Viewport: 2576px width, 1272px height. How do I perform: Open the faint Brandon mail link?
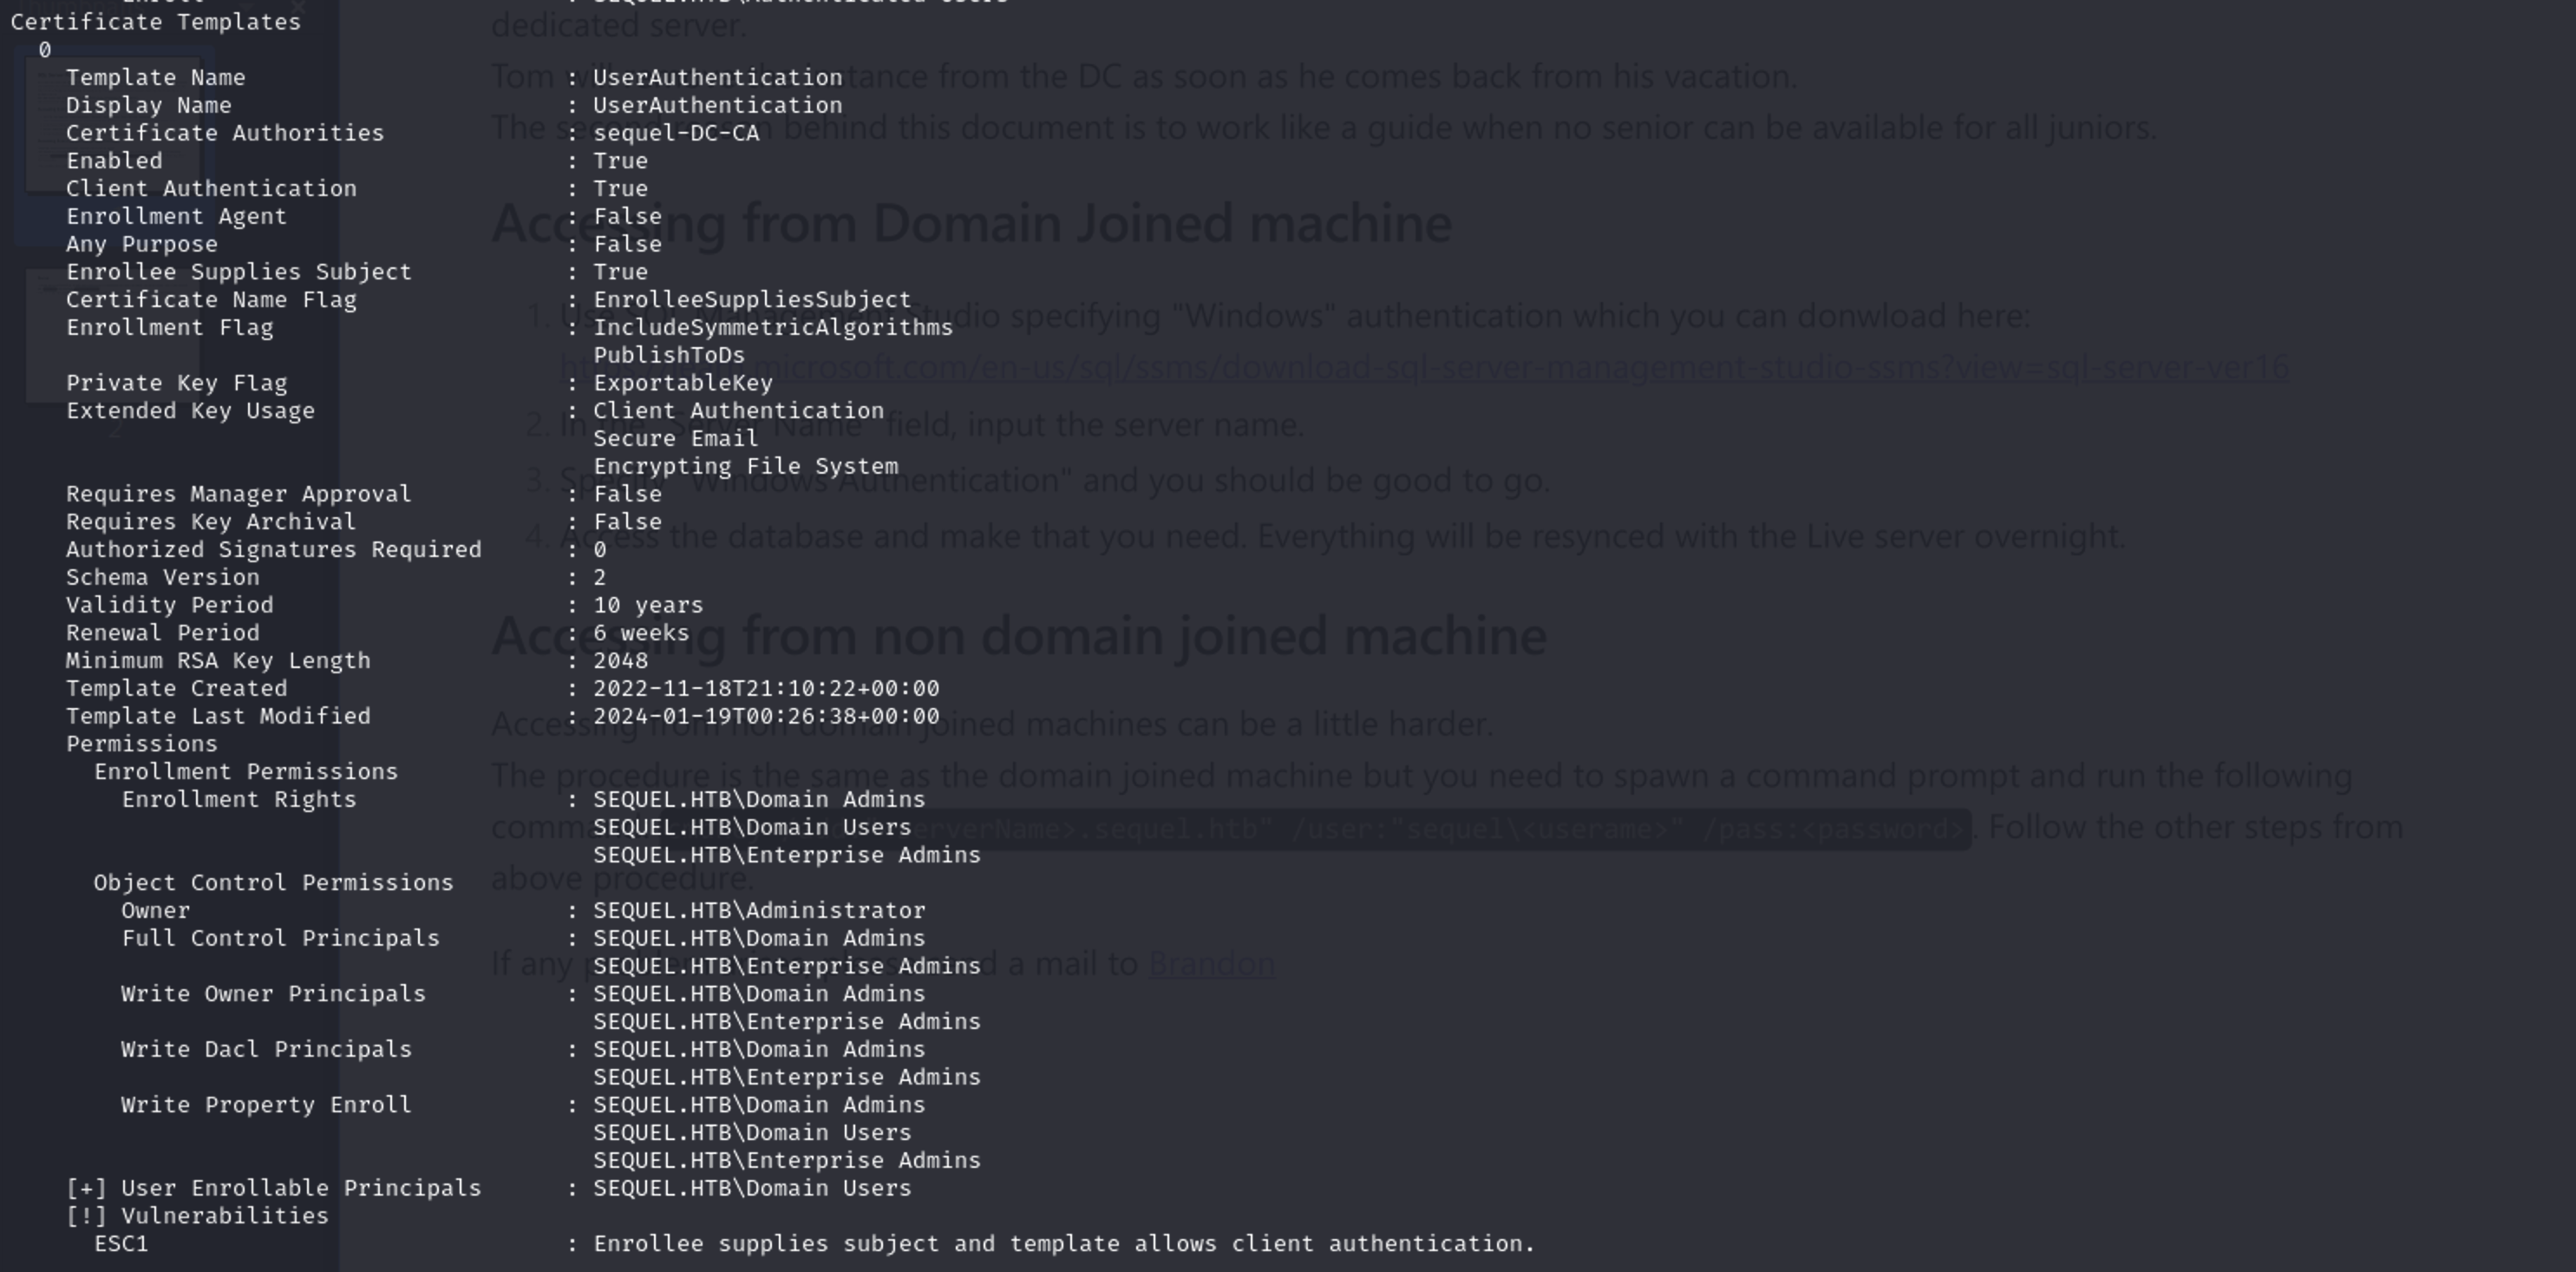1211,963
